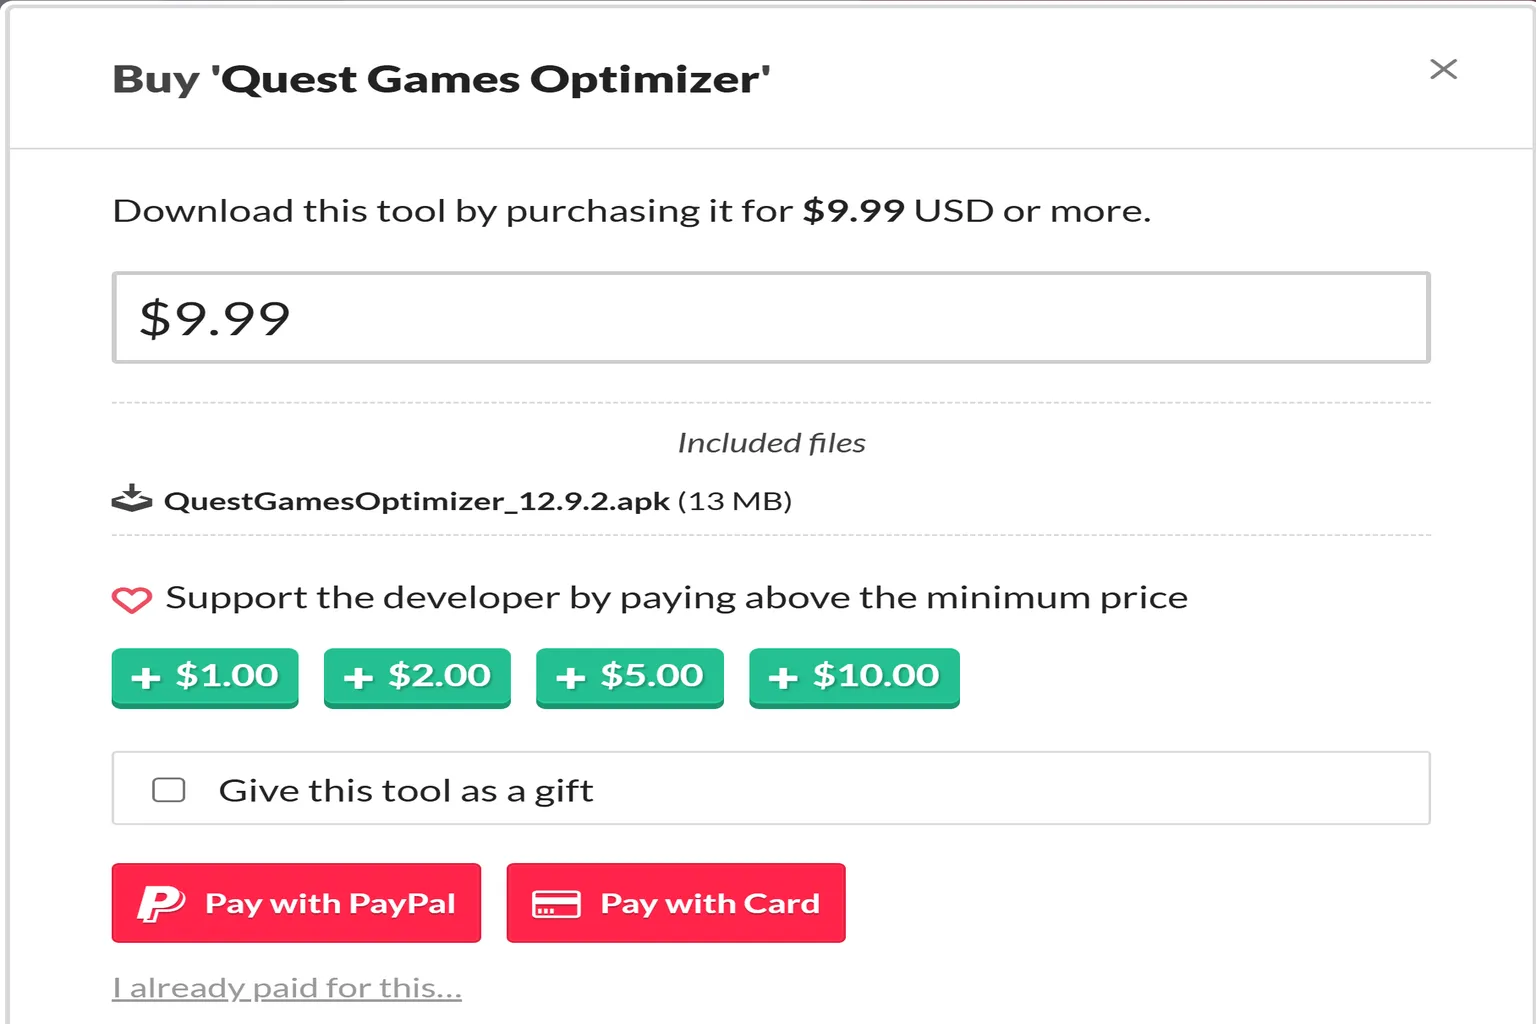This screenshot has height=1024, width=1536.
Task: Add $10.00 above the minimum price
Action: 853,677
